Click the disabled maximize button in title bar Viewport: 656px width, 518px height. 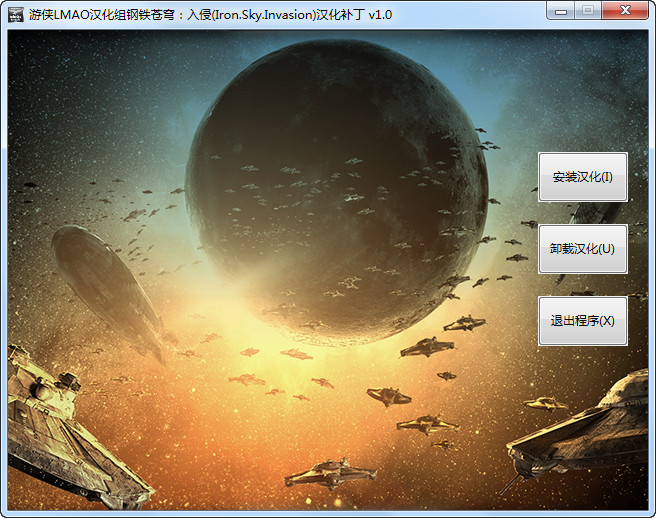588,11
